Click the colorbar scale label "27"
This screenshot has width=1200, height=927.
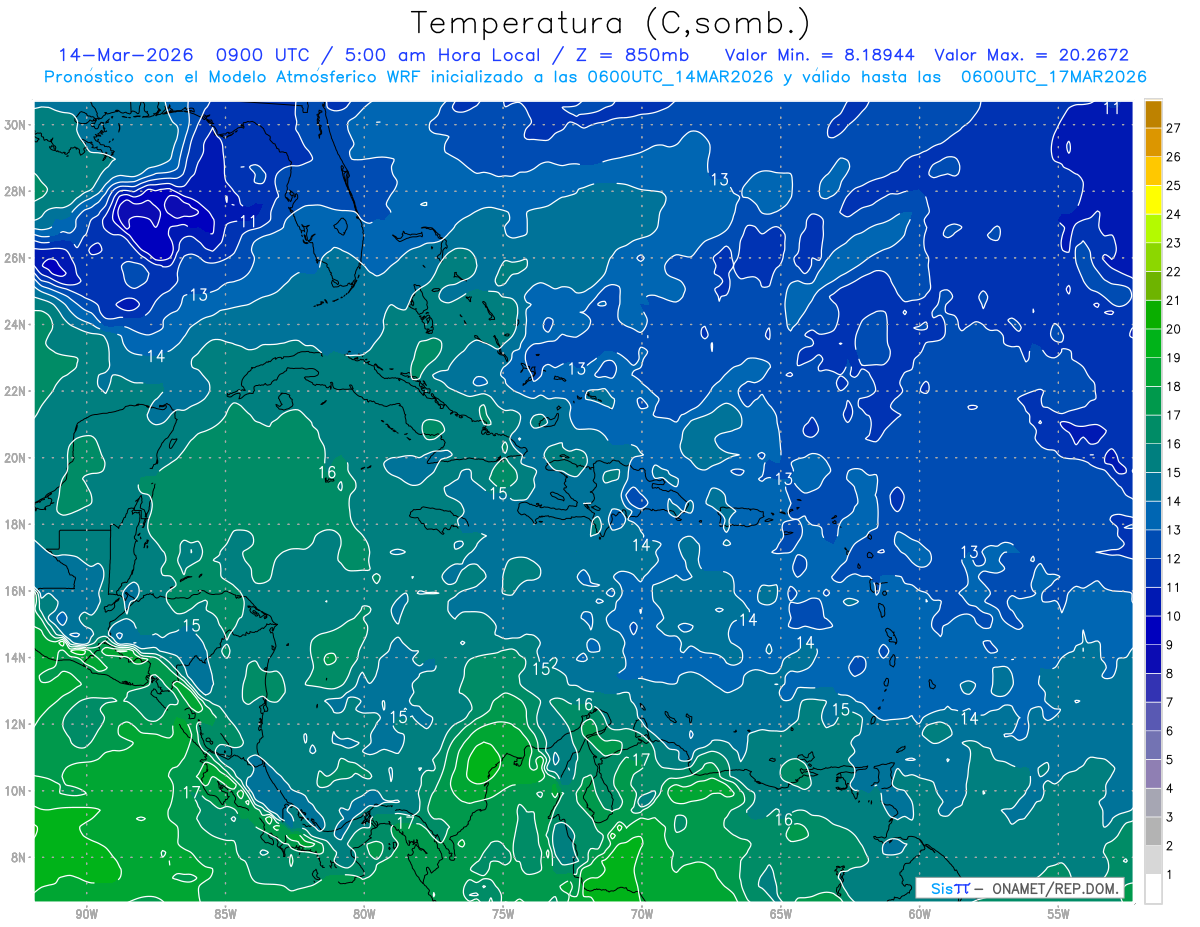pos(1174,128)
